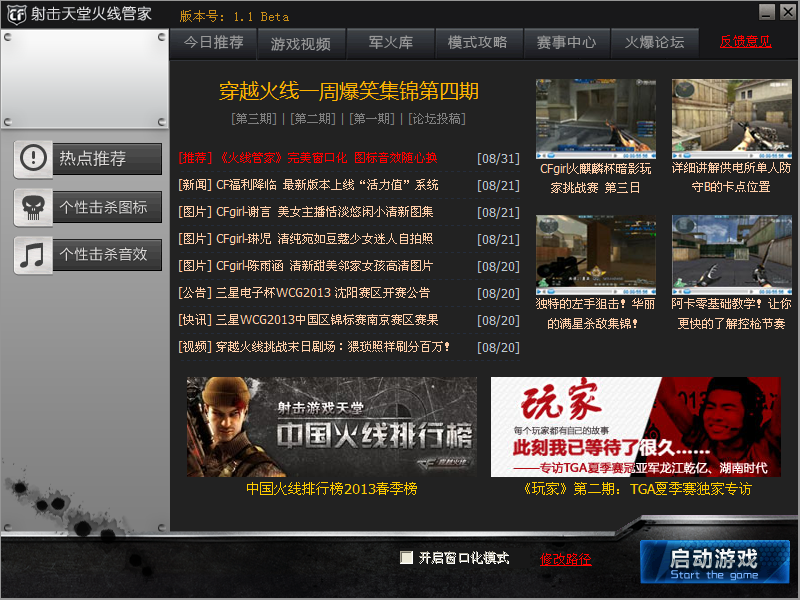Click the exclamation mark hot recommendations icon
The height and width of the screenshot is (600, 800).
[x=33, y=159]
